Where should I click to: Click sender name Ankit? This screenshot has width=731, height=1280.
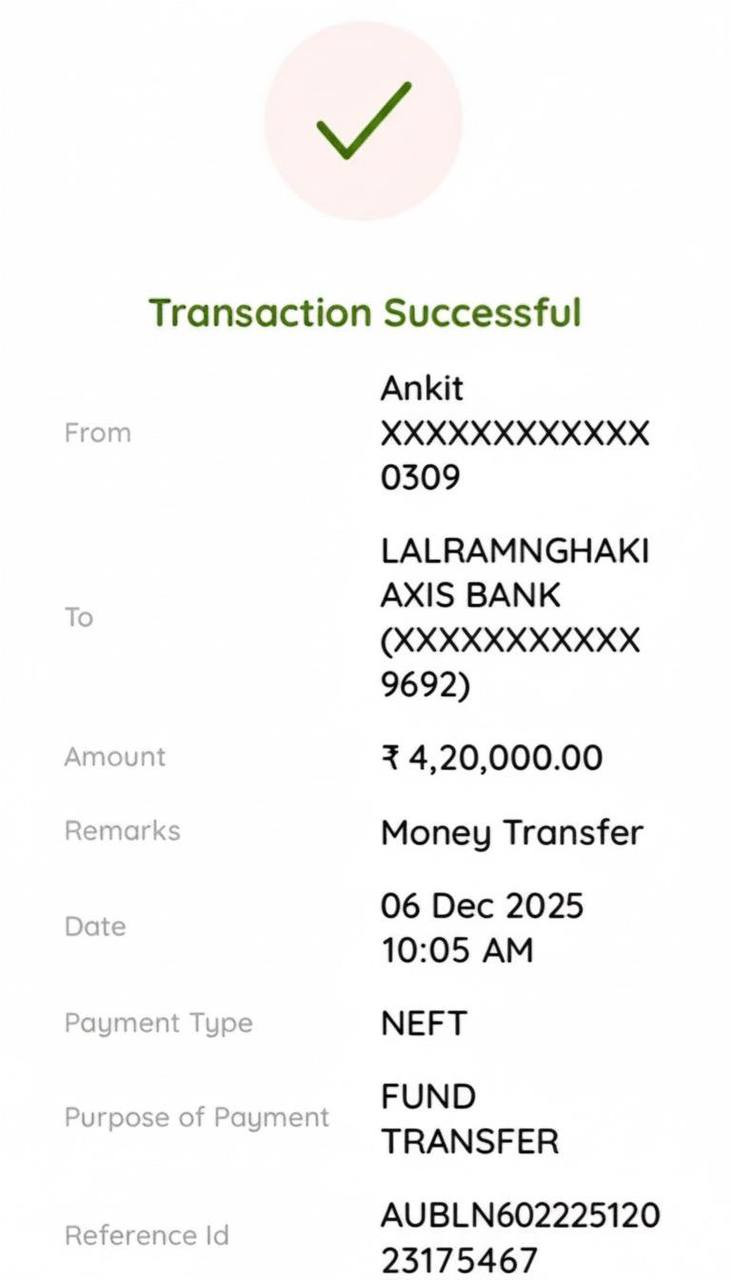click(422, 388)
